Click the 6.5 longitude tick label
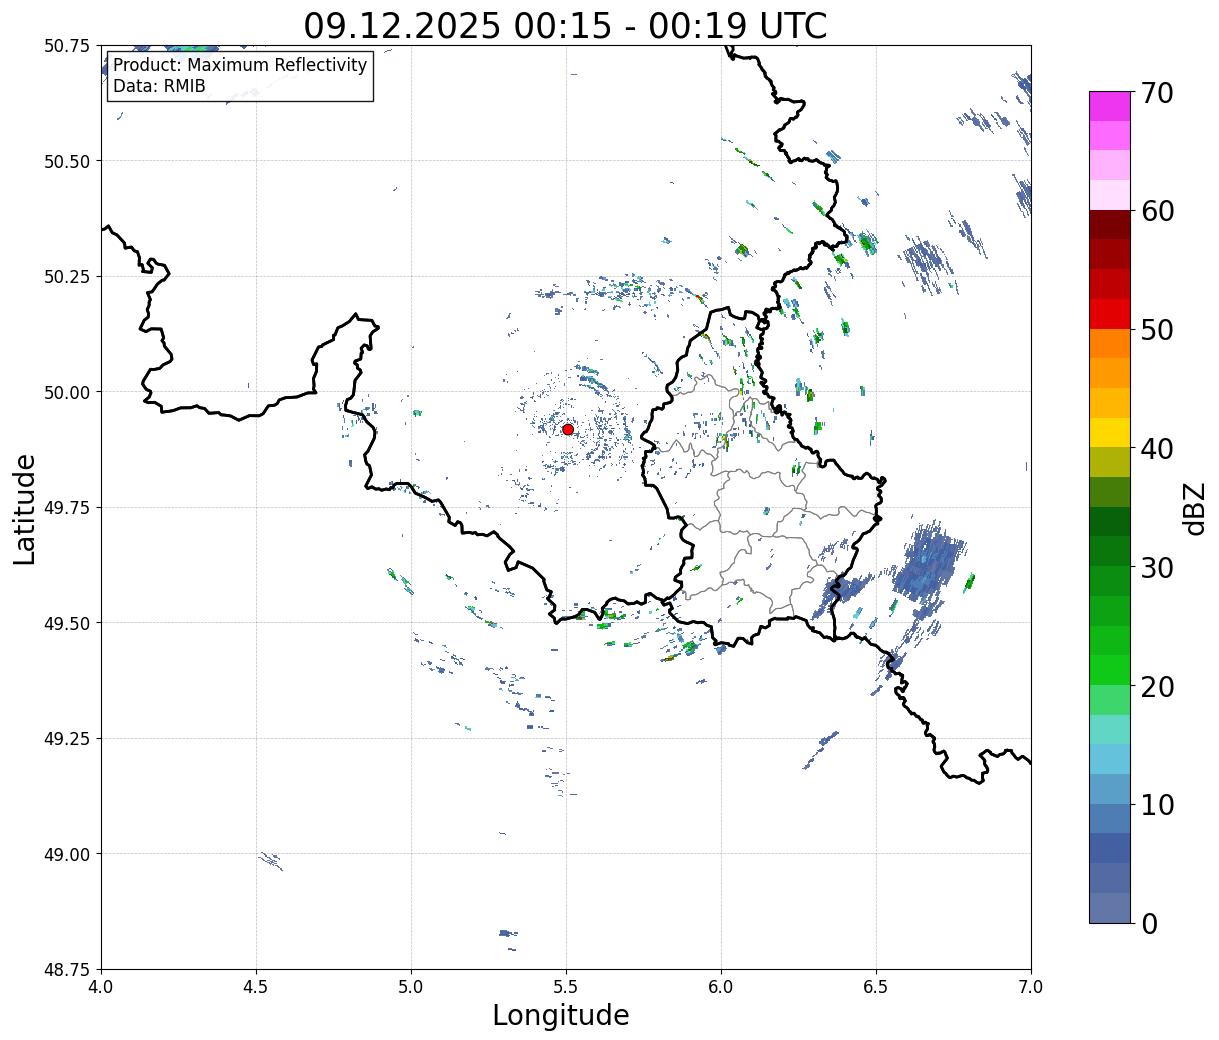Image resolution: width=1219 pixels, height=1040 pixels. 876,987
